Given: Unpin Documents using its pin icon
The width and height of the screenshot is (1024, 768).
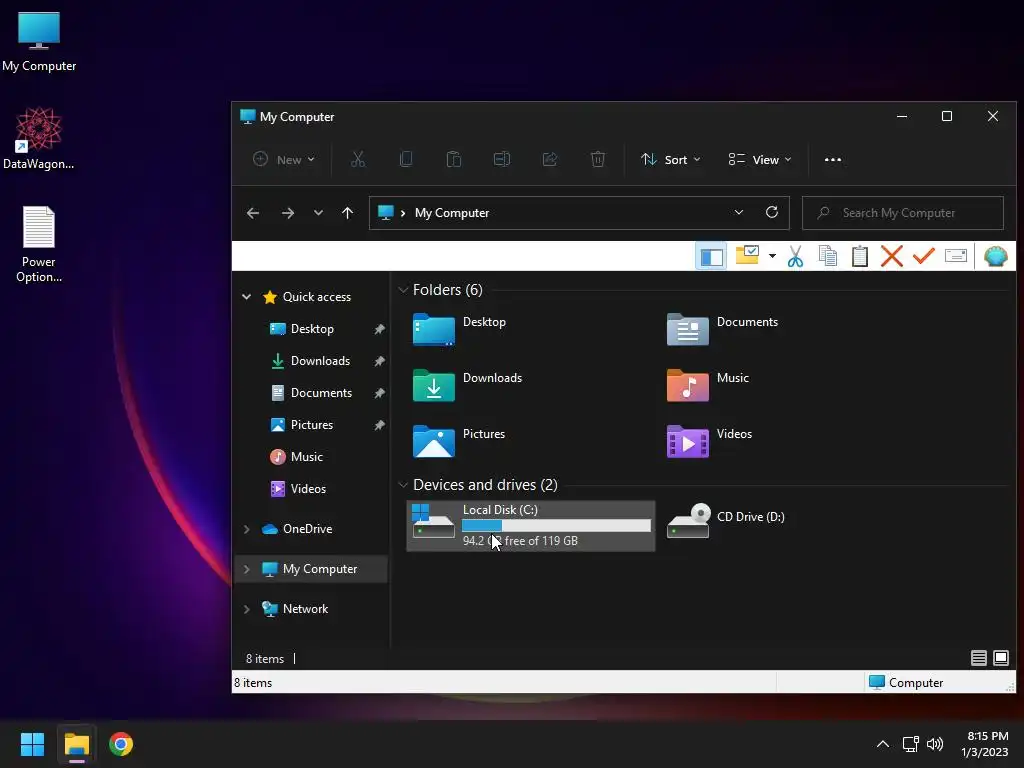Looking at the screenshot, I should 379,393.
